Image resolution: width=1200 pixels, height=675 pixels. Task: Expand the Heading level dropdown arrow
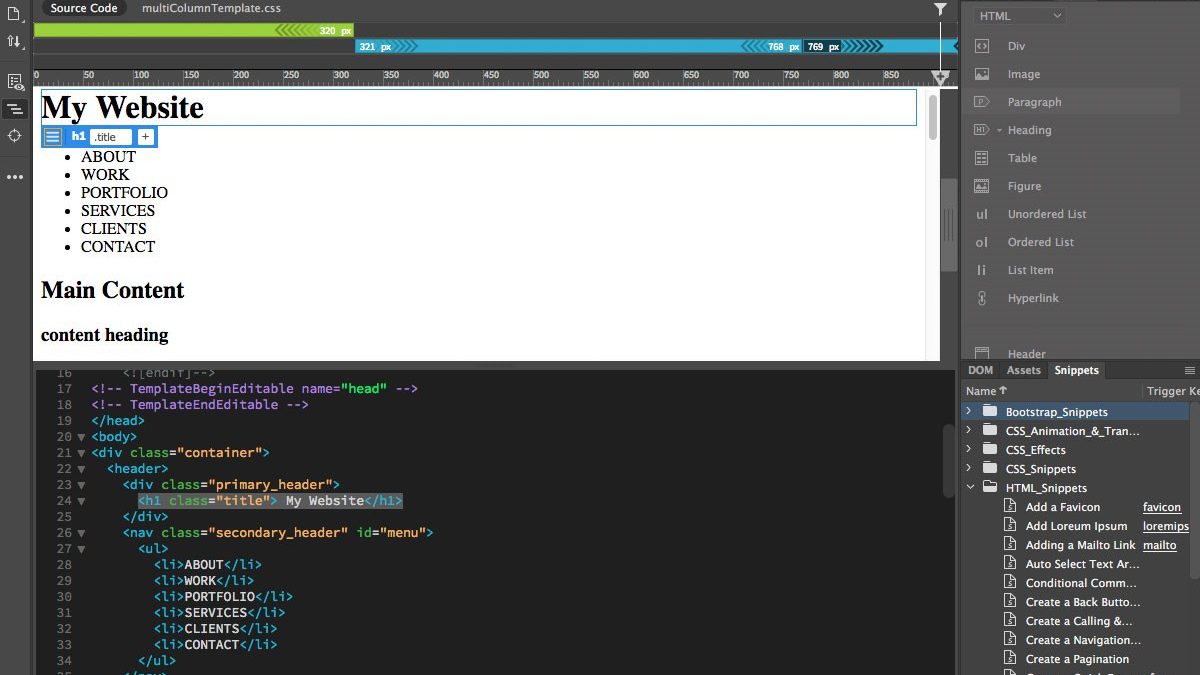pos(999,130)
